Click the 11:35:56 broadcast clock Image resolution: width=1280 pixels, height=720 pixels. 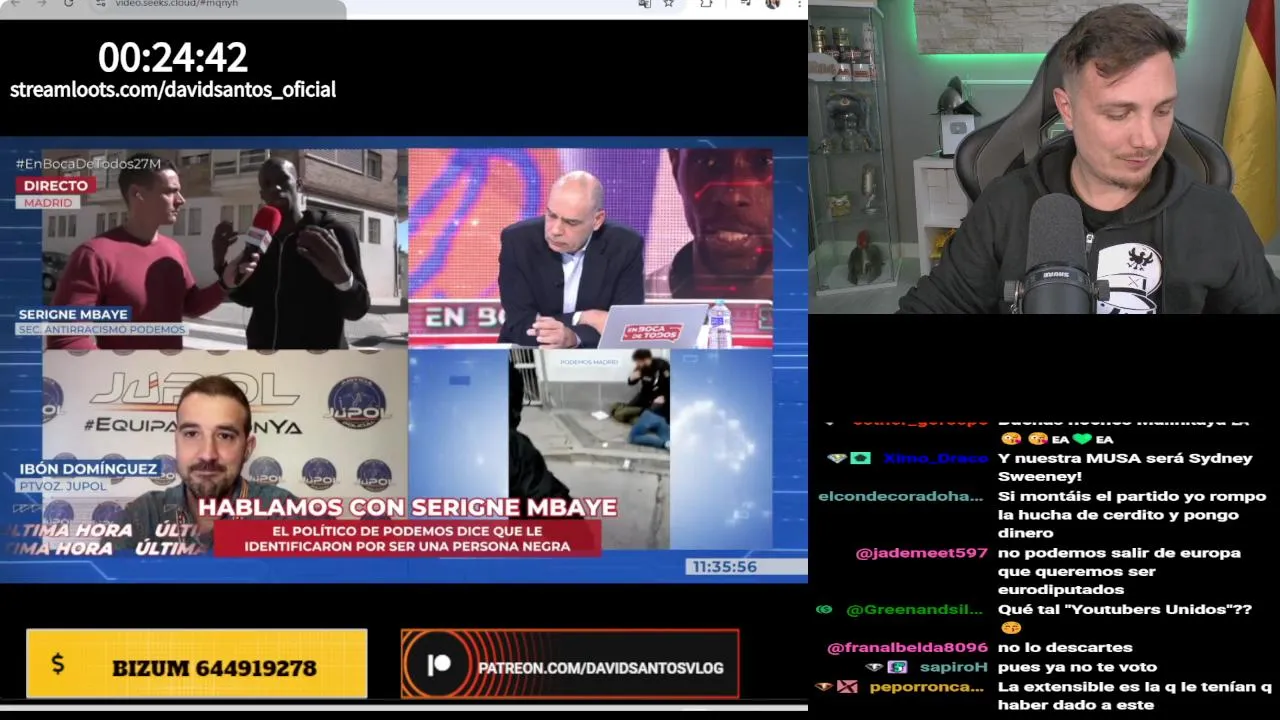[x=725, y=567]
